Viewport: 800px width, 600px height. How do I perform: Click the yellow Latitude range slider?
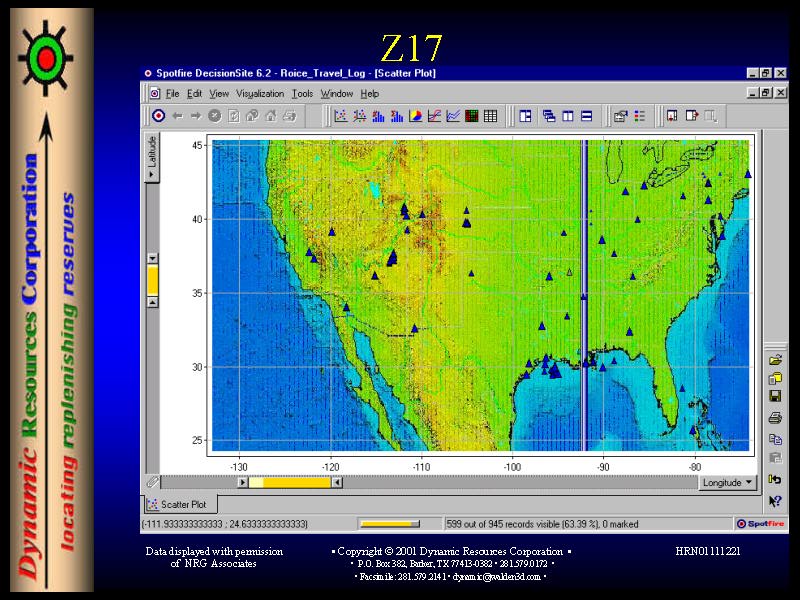point(152,280)
